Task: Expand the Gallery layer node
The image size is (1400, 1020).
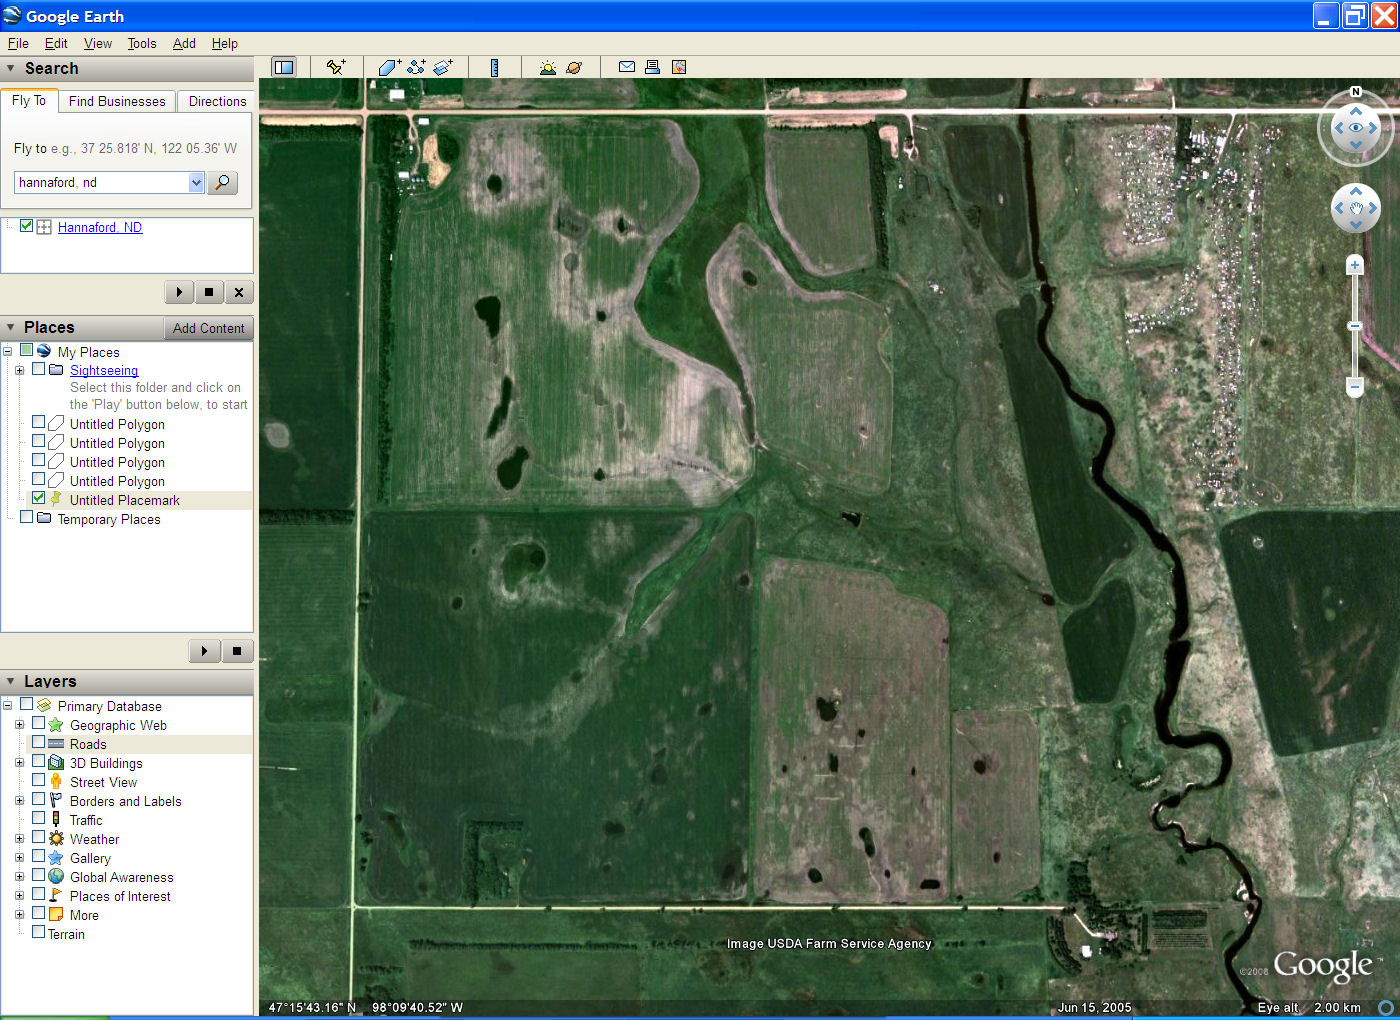Action: point(19,857)
